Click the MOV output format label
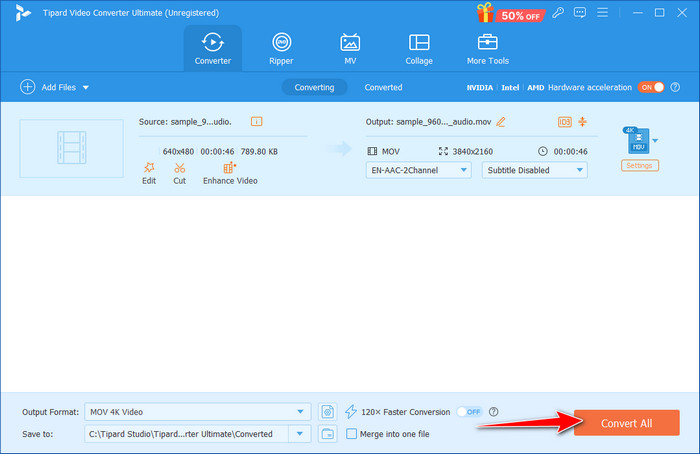 click(391, 151)
